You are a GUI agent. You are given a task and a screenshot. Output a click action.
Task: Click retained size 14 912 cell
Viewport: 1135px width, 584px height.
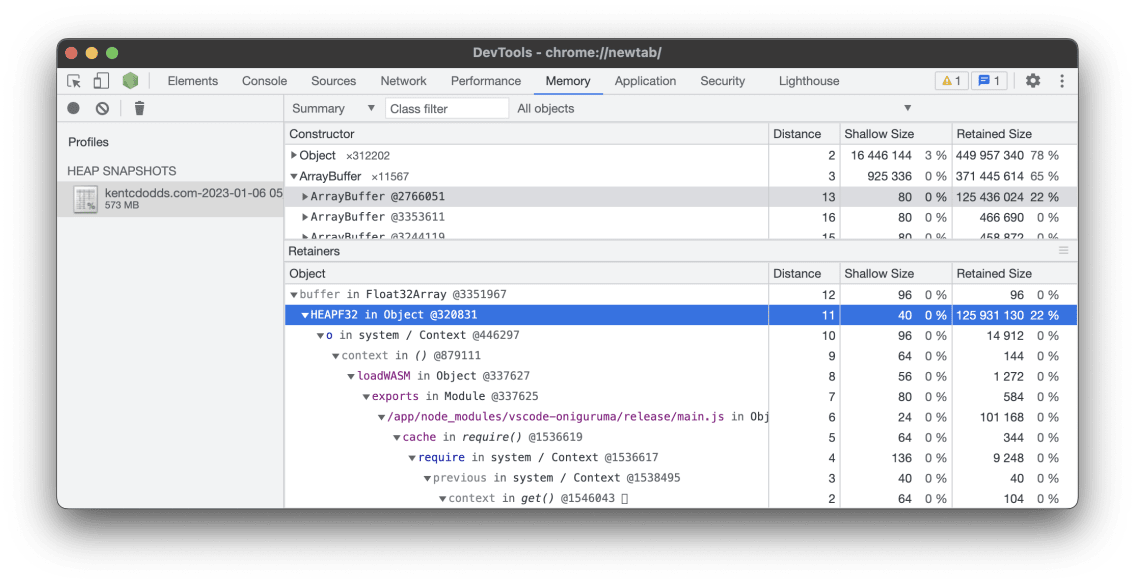pos(1005,336)
